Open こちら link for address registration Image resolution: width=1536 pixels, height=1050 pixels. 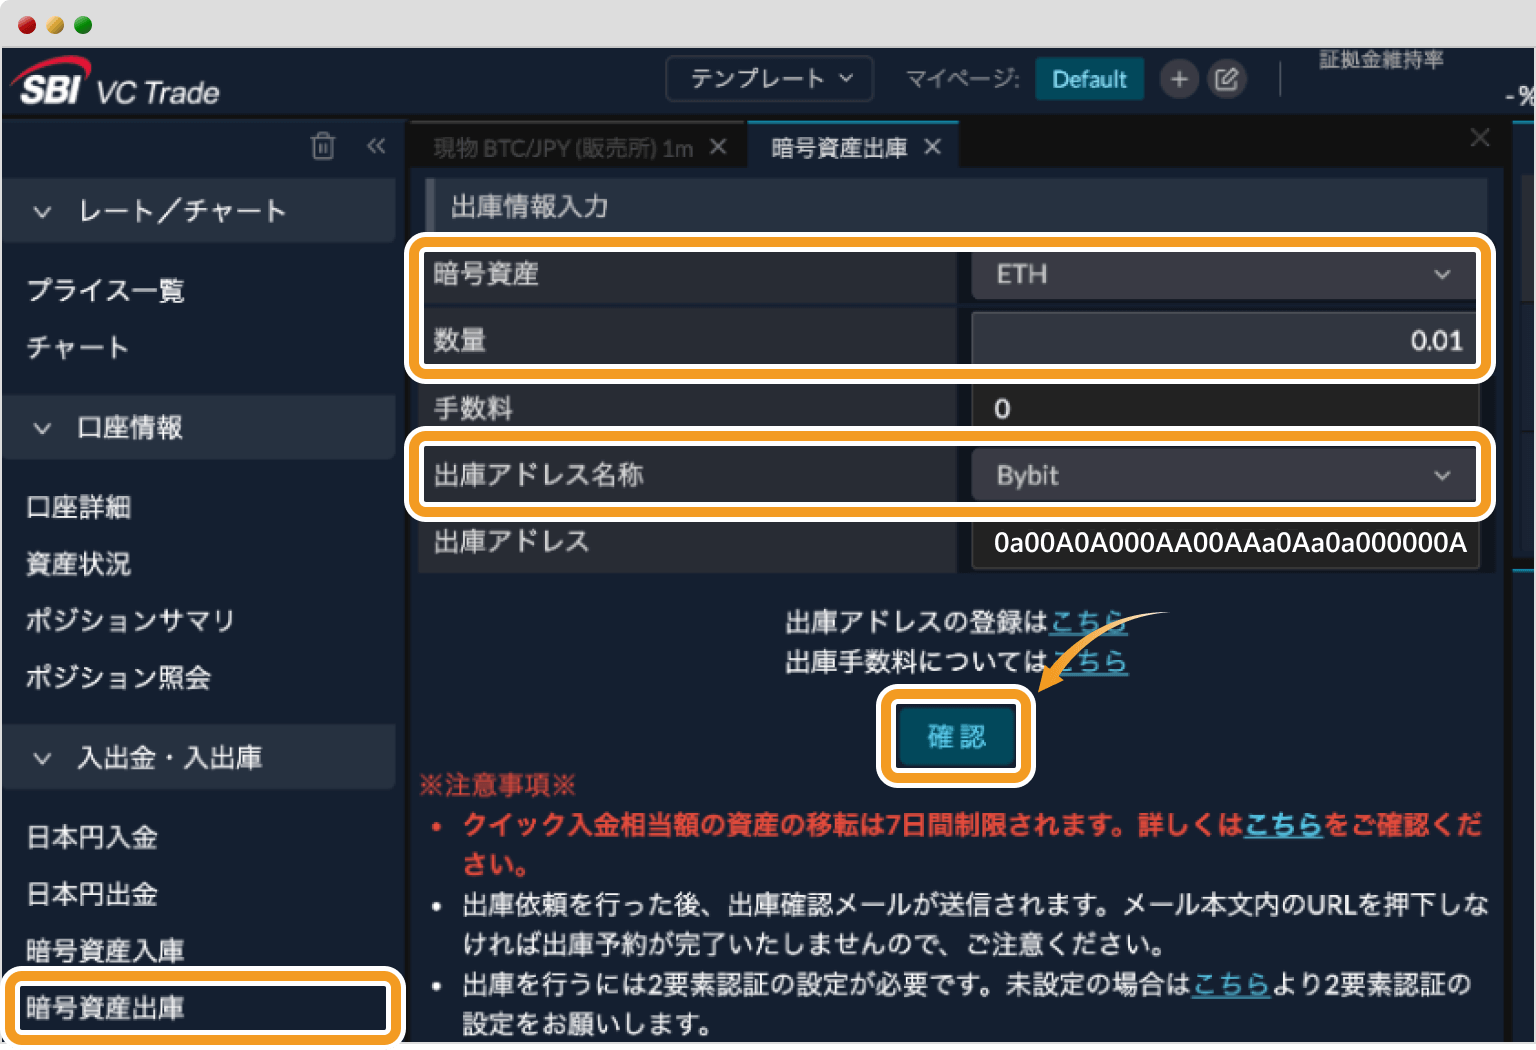coord(1088,622)
